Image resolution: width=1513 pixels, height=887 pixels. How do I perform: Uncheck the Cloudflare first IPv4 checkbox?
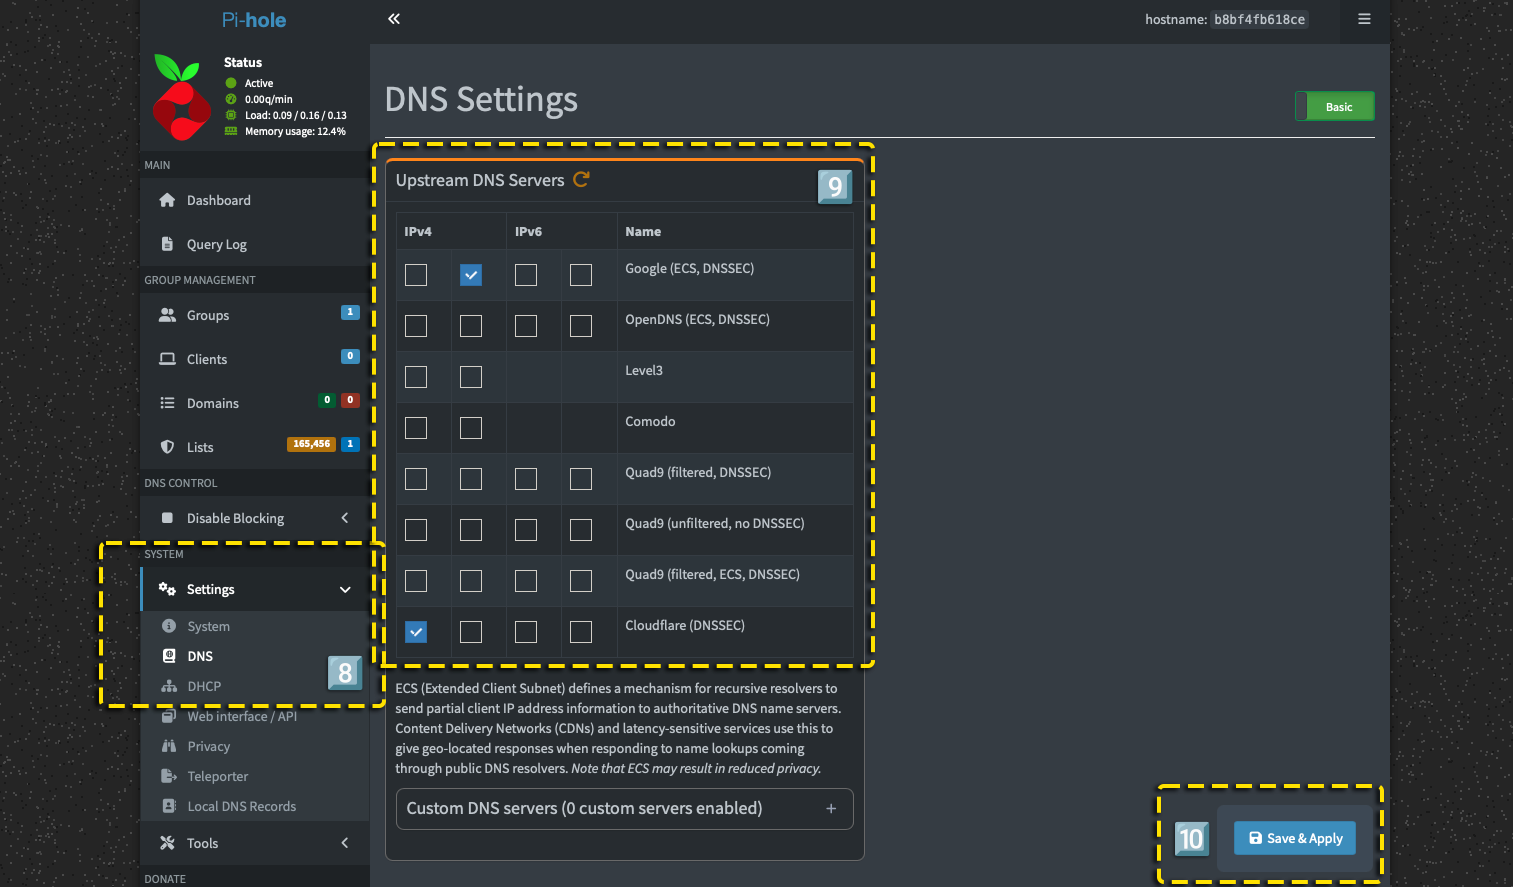(x=416, y=632)
